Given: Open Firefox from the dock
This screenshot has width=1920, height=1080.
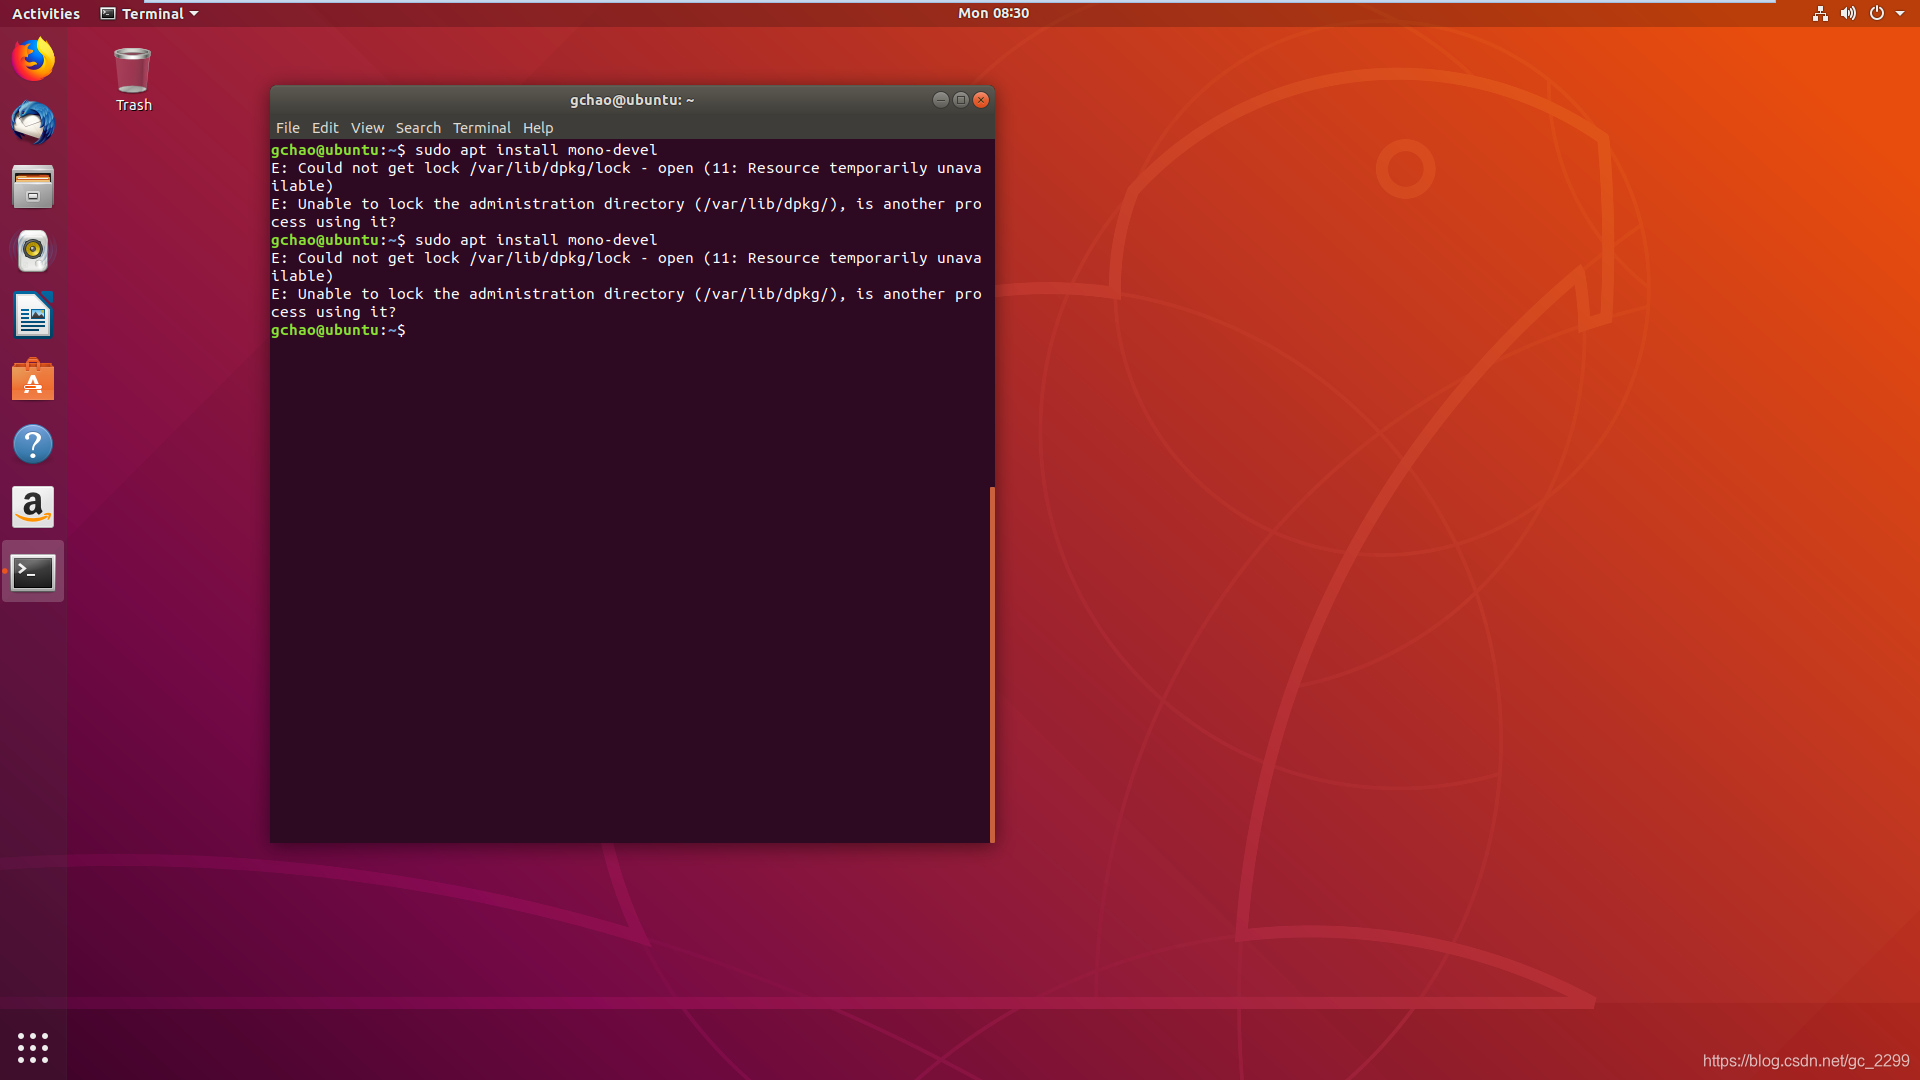Looking at the screenshot, I should tap(33, 59).
